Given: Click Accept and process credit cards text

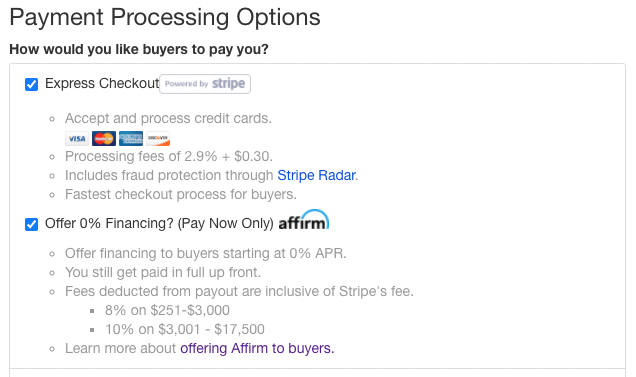Looking at the screenshot, I should pos(168,118).
